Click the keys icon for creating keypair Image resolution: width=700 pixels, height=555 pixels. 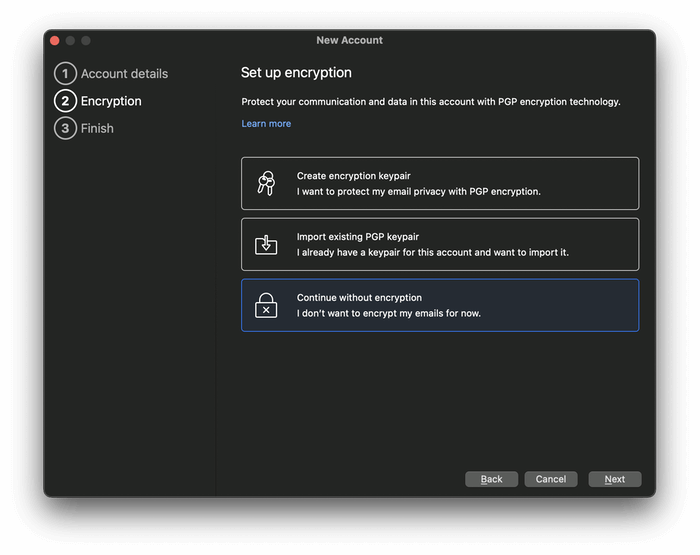tap(265, 183)
